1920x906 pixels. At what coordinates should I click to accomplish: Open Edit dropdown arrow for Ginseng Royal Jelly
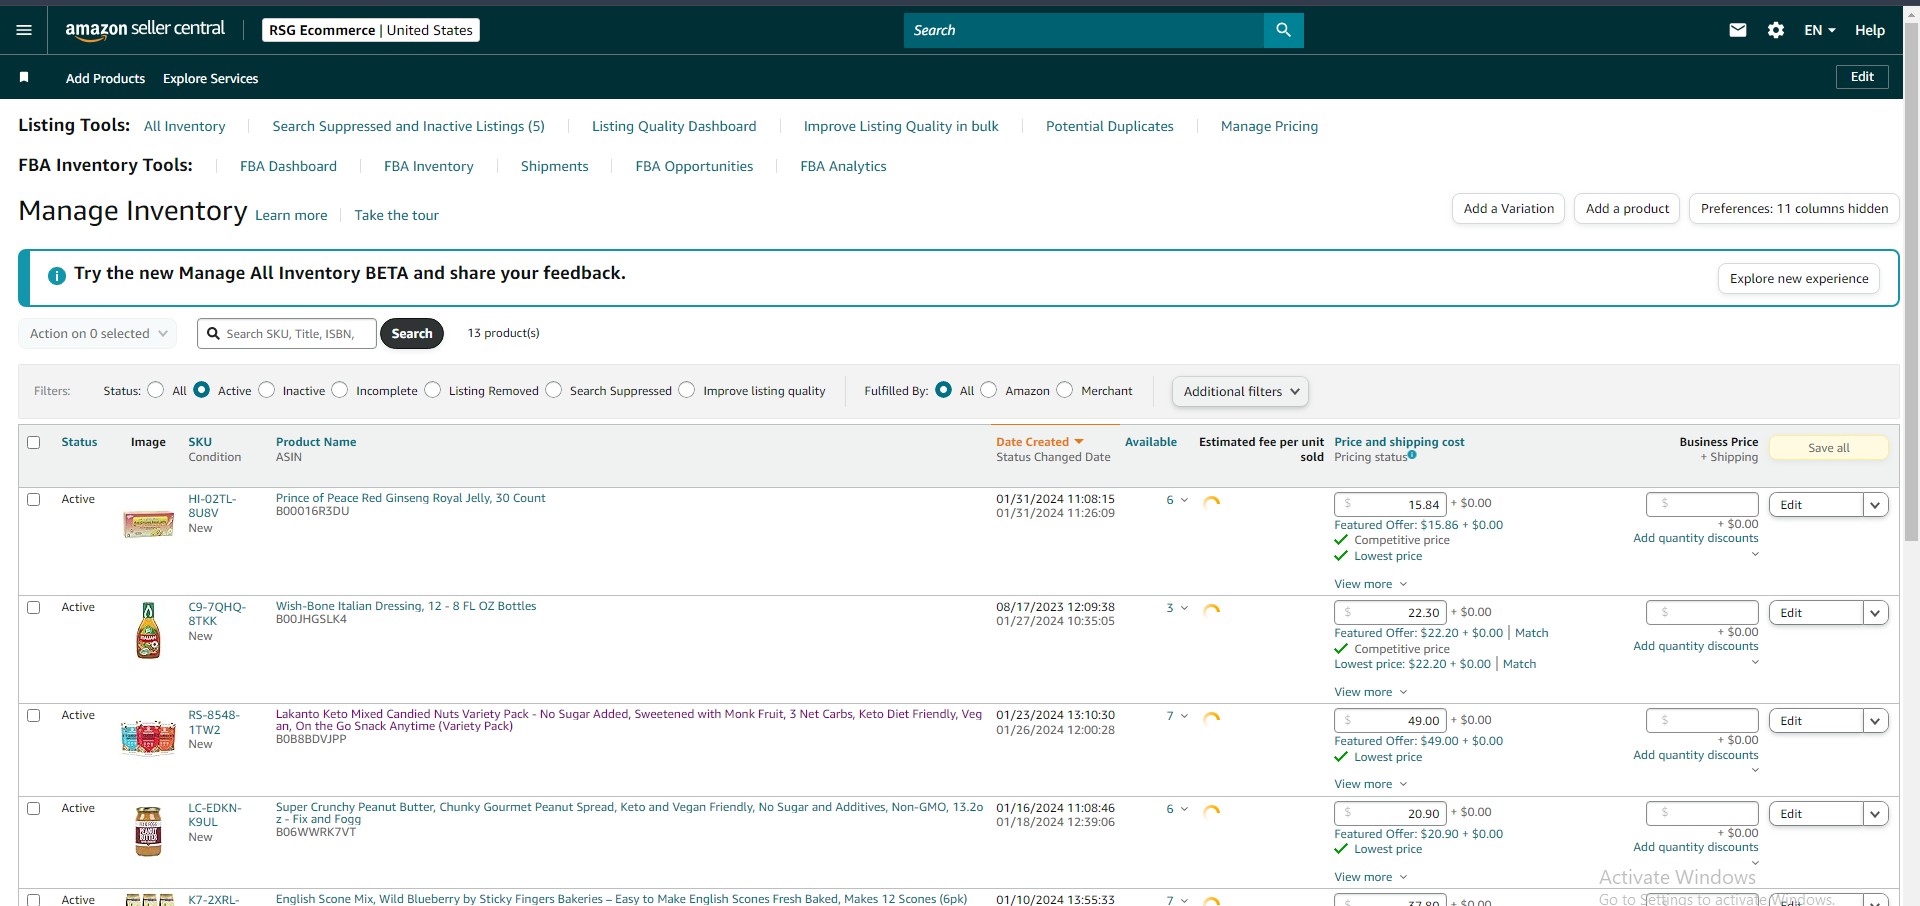click(x=1875, y=505)
